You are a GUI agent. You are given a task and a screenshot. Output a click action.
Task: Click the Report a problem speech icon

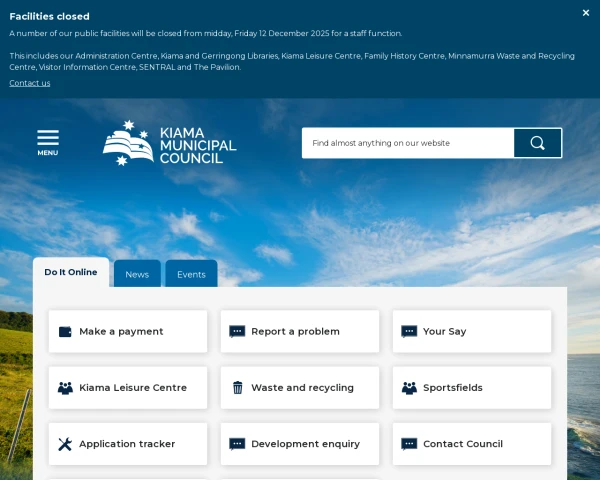tap(237, 332)
